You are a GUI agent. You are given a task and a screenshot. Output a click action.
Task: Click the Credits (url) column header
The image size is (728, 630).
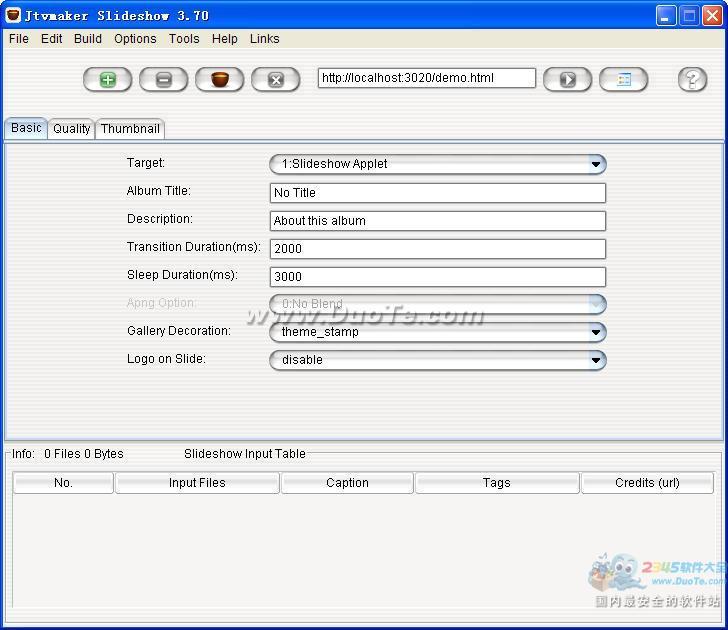point(647,483)
